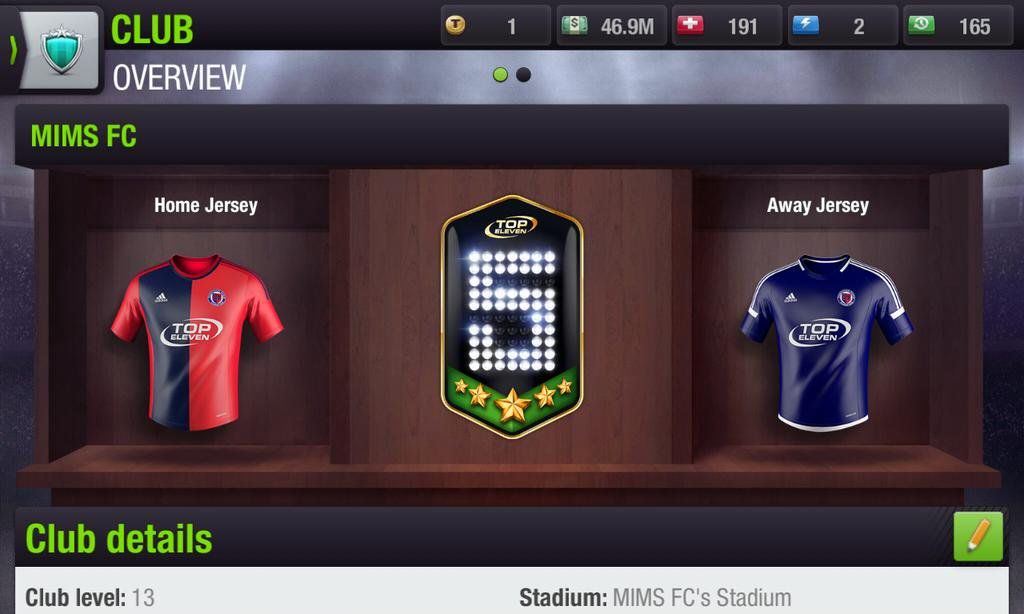Open the 191 treatments counter

[727, 26]
